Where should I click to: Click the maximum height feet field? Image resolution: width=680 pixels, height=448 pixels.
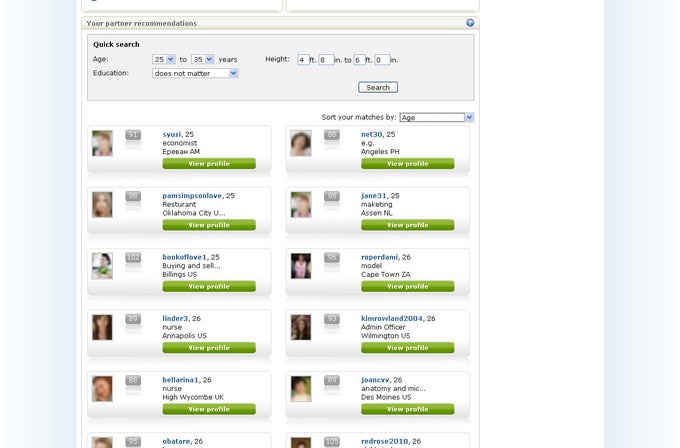359,60
